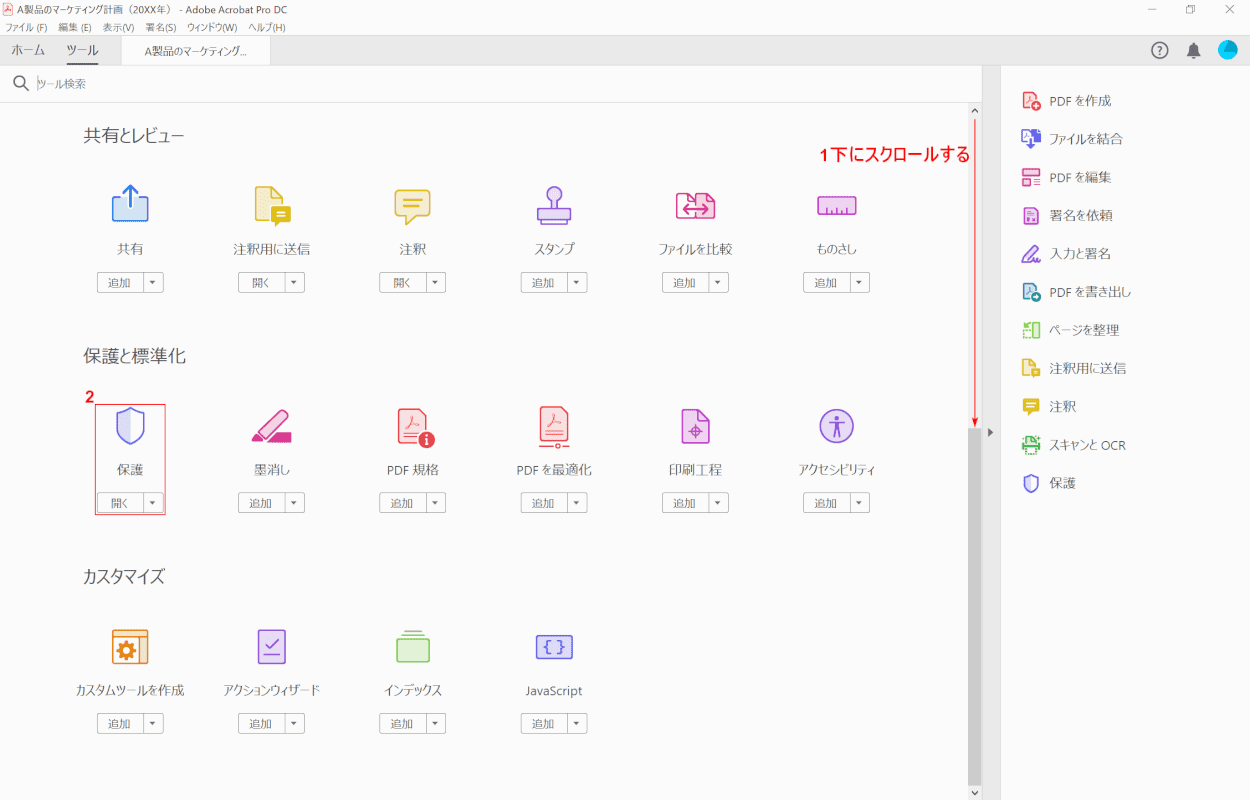Choose 署名を依頼 in the right pane
This screenshot has width=1250, height=800.
pyautogui.click(x=1067, y=215)
